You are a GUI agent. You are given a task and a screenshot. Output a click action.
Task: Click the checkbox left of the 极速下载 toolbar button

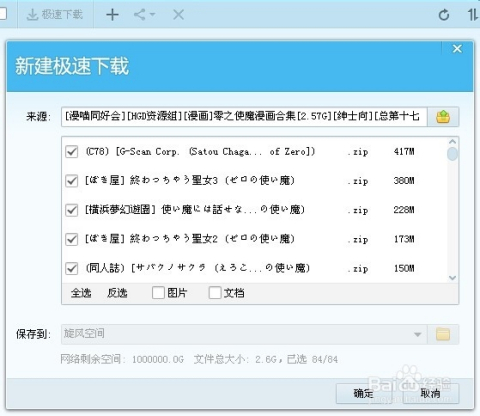click(x=3, y=14)
